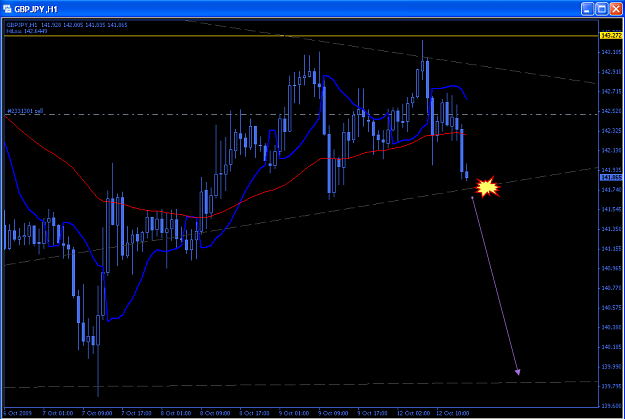Click the 140.965 price scale label

[611, 268]
